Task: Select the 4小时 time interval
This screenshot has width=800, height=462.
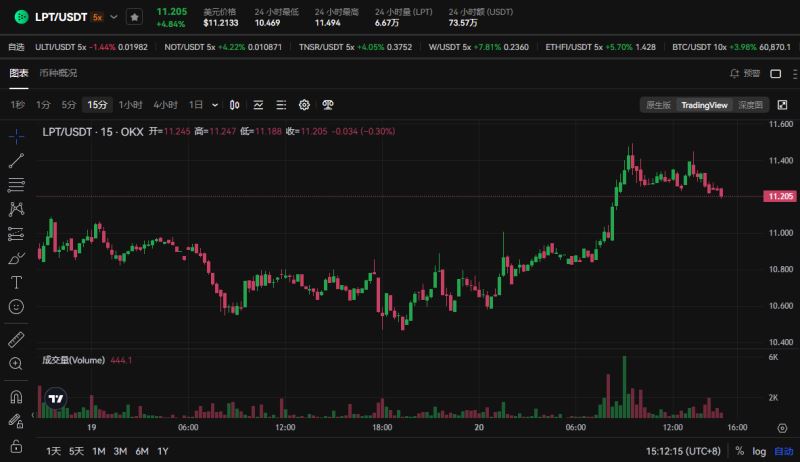Action: pyautogui.click(x=166, y=104)
